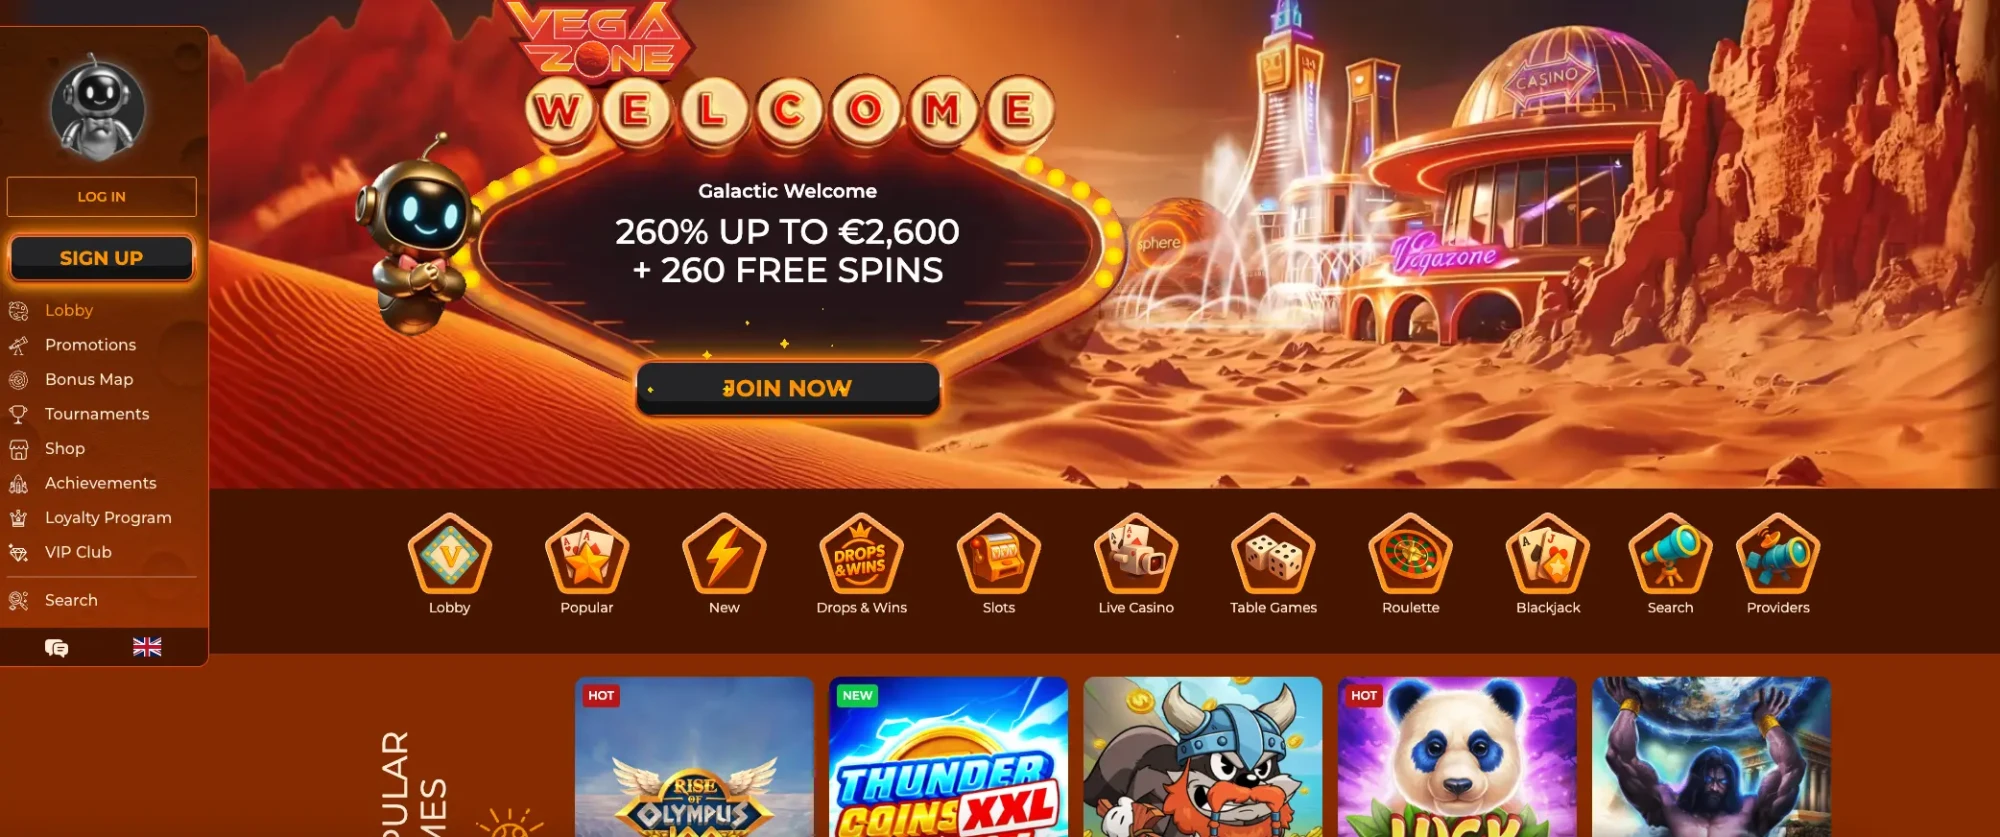Click the SIGN UP button
Screen dimensions: 2000x837
coord(102,258)
